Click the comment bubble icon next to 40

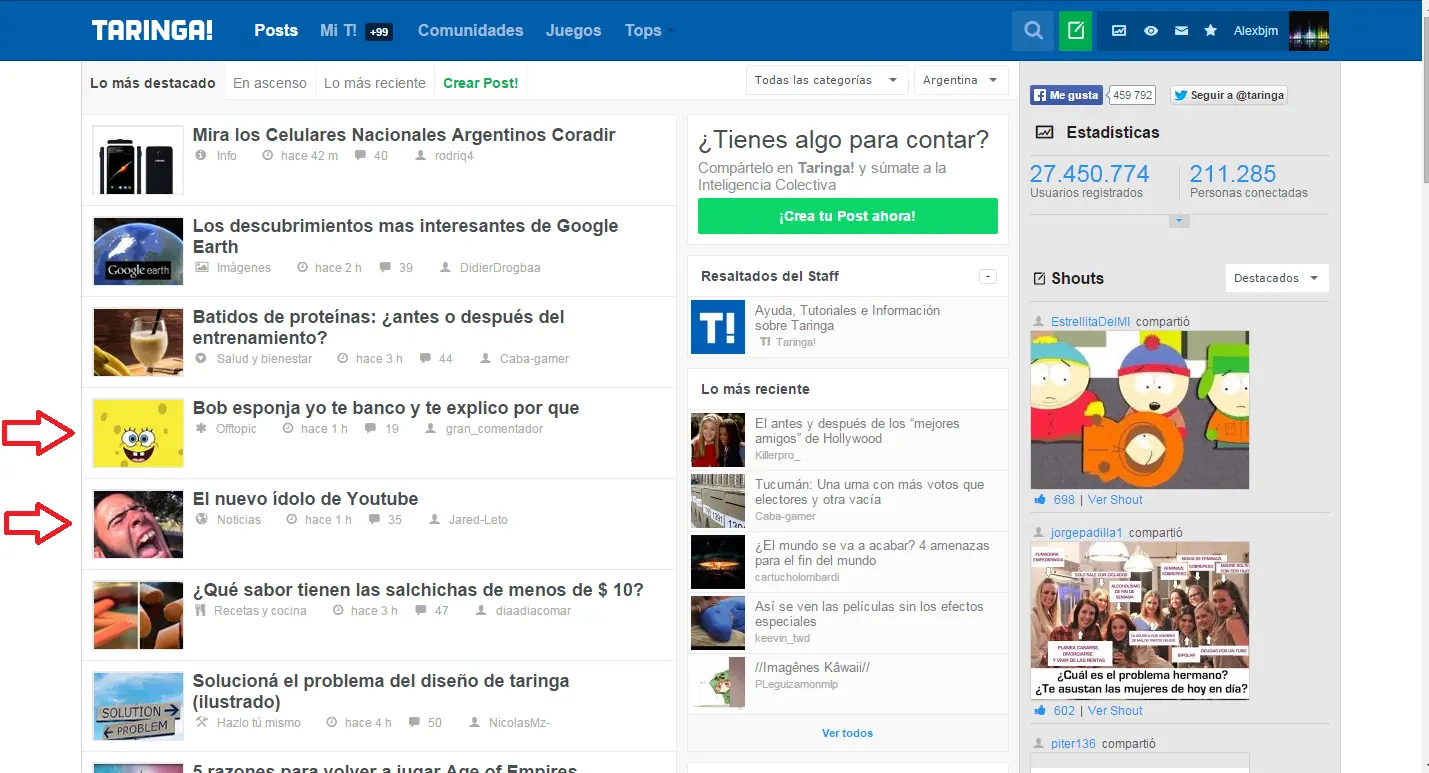point(361,156)
